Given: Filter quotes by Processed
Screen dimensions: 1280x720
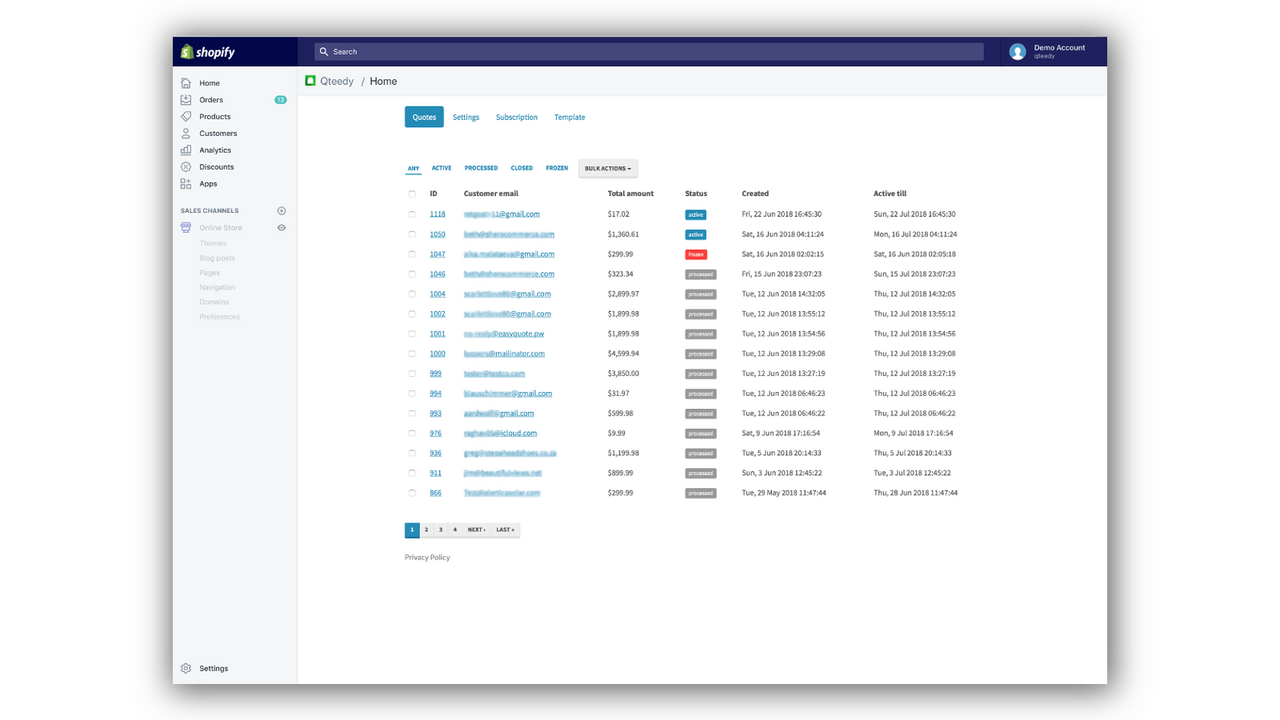Looking at the screenshot, I should (481, 168).
